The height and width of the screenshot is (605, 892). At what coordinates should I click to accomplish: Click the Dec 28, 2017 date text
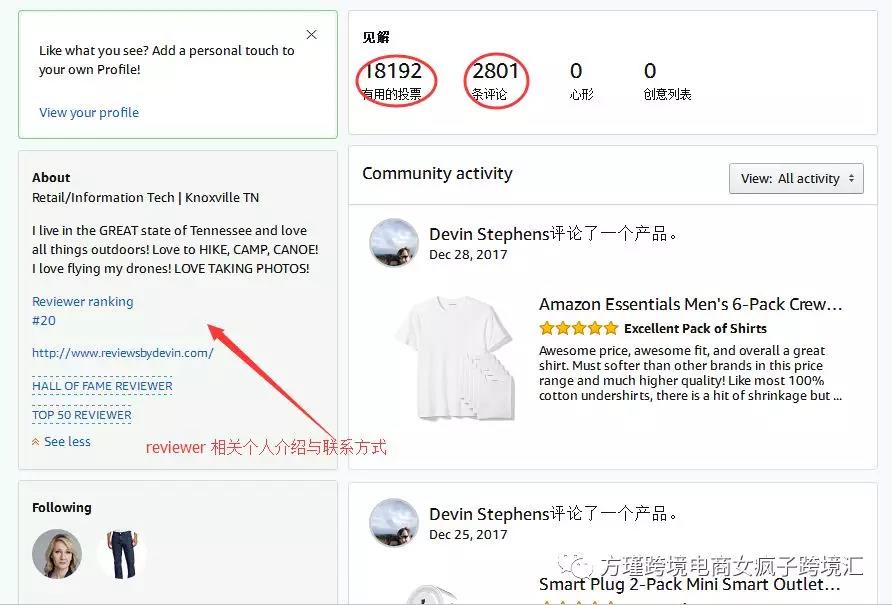(x=468, y=255)
